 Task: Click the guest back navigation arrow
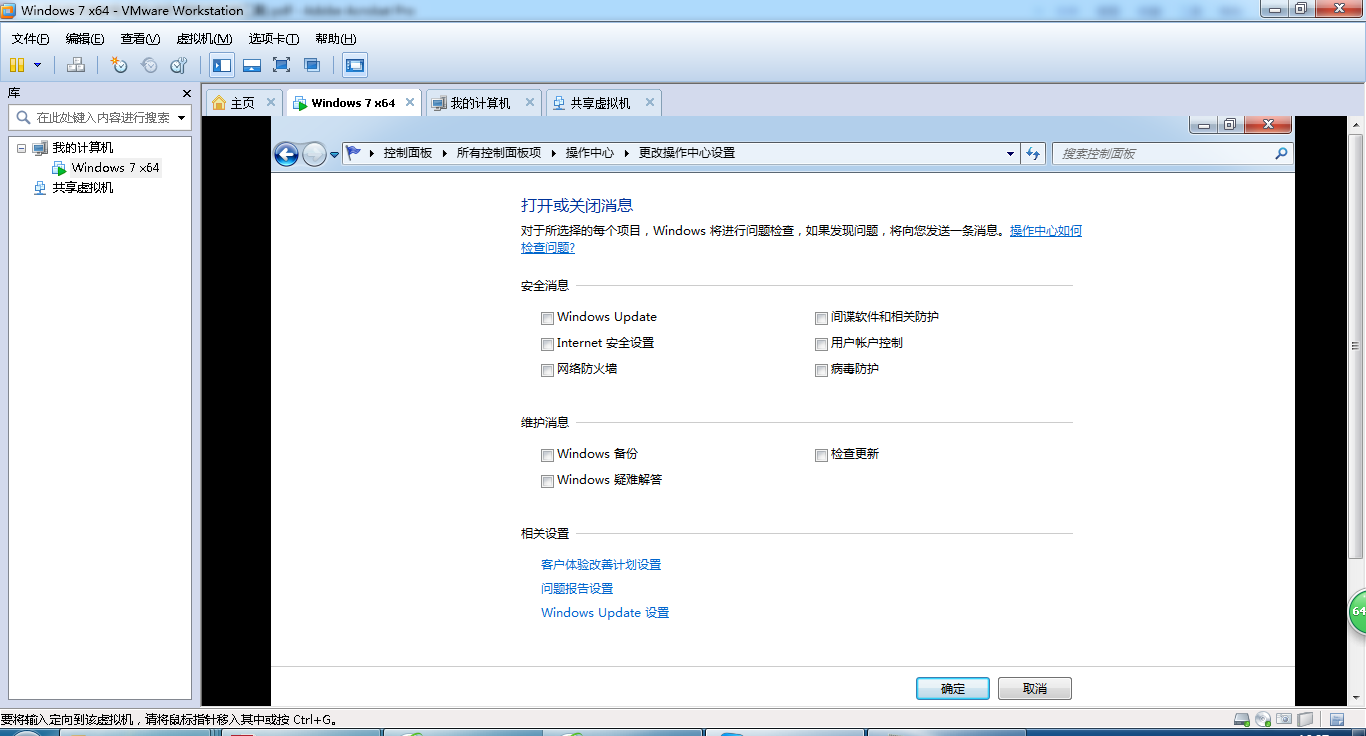point(286,154)
